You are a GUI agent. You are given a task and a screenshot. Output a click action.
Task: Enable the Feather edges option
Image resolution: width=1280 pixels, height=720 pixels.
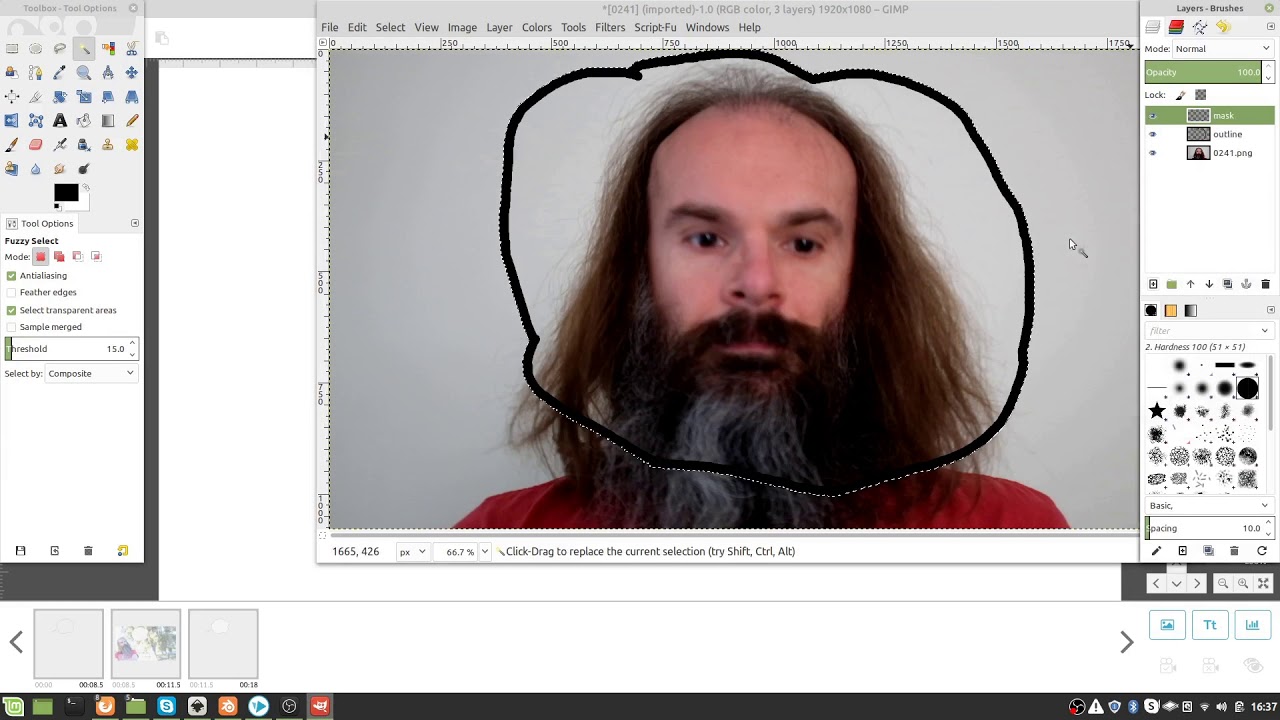pos(11,292)
